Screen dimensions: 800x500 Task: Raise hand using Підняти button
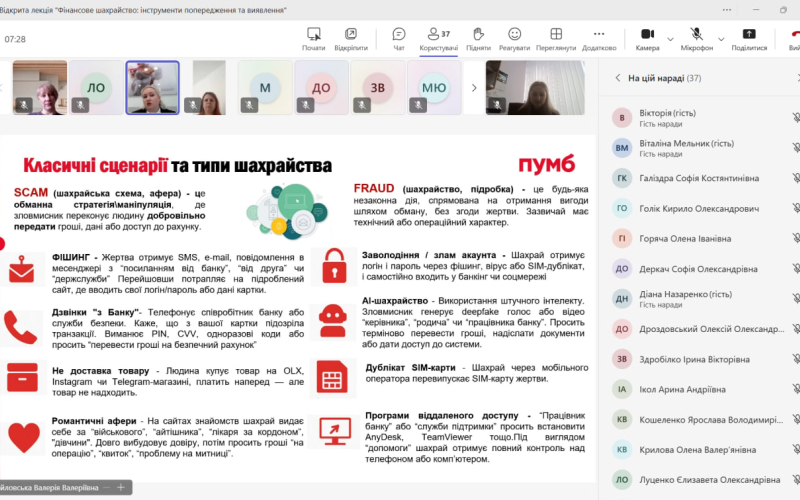[478, 38]
